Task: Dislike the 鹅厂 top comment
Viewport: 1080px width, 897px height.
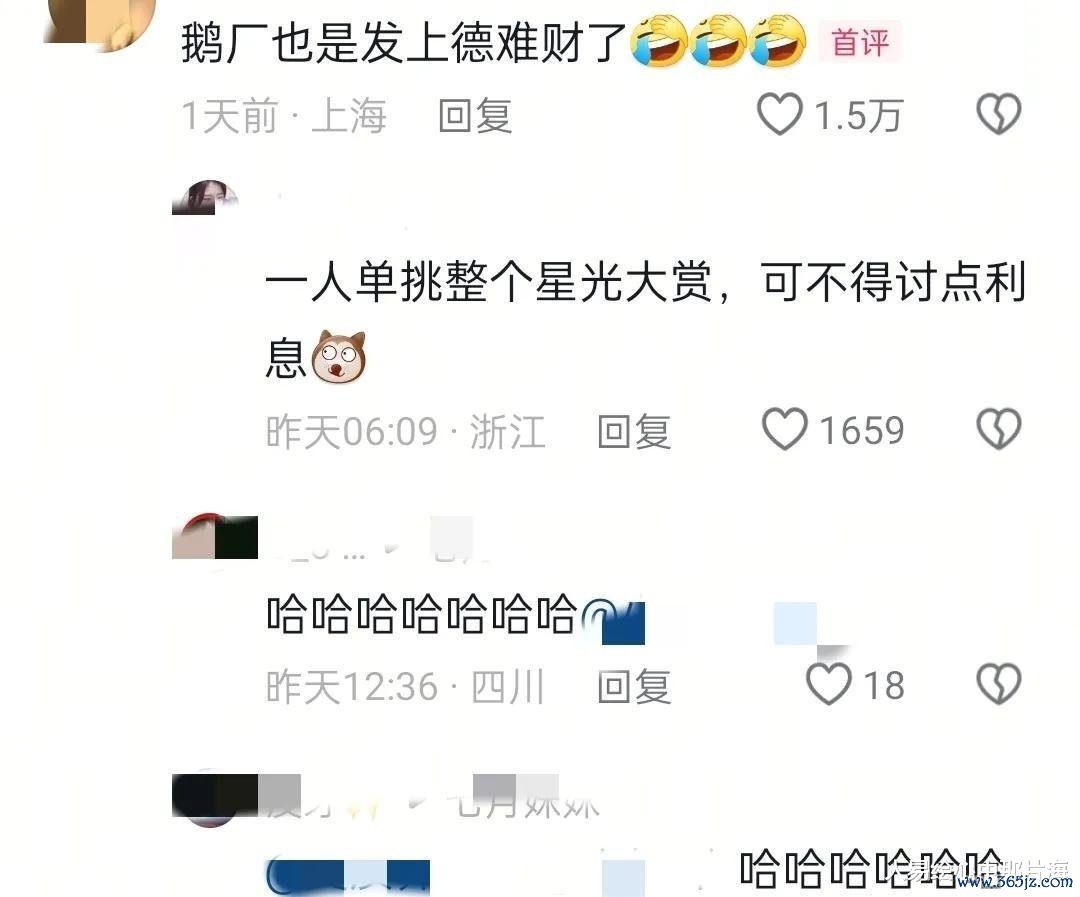Action: click(x=999, y=114)
